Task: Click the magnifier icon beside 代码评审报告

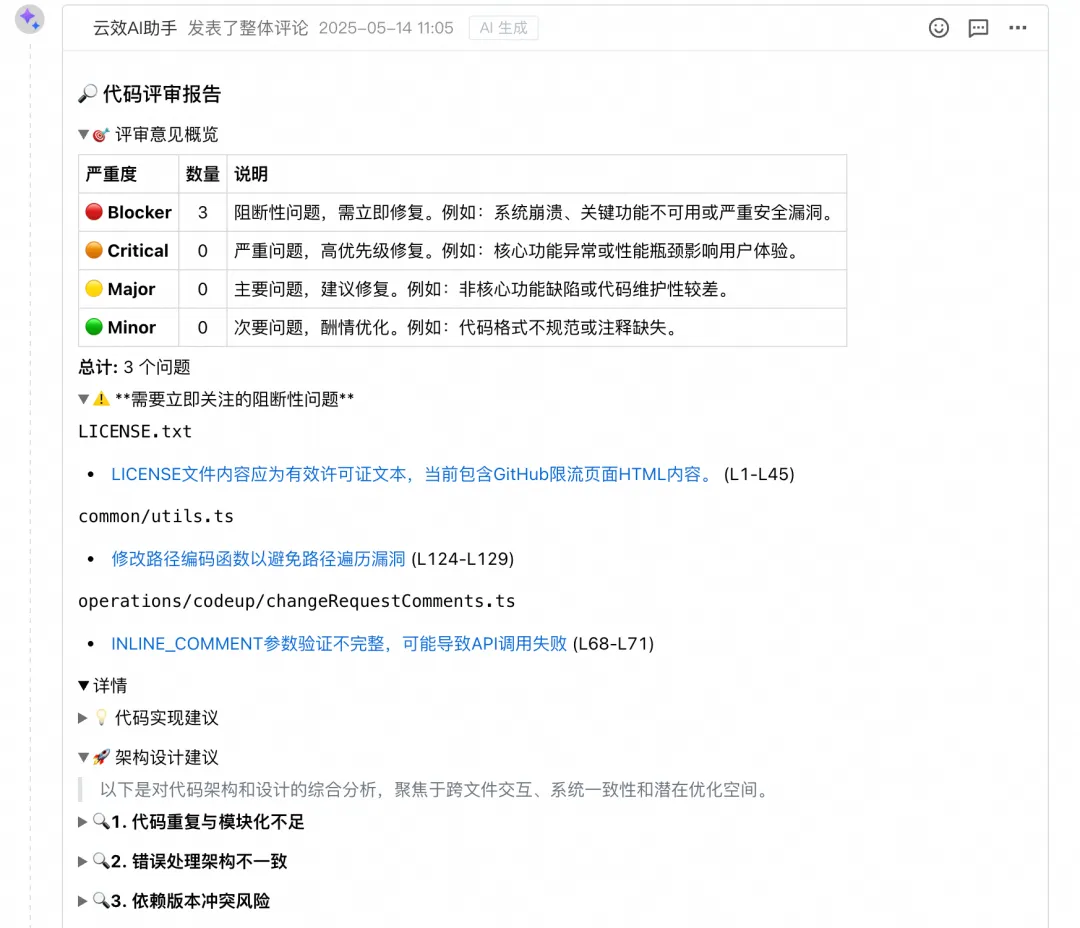Action: pyautogui.click(x=87, y=94)
